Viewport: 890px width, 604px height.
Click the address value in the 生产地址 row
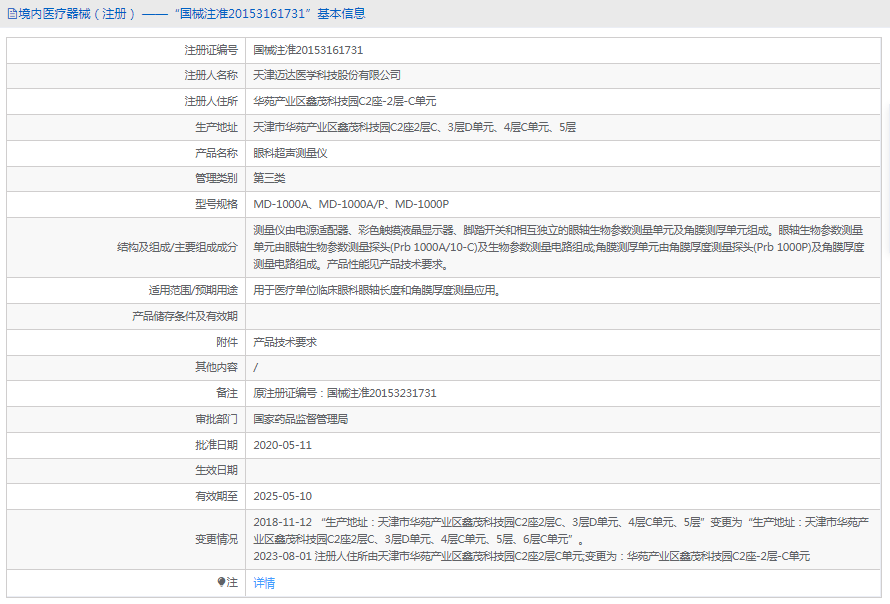(x=414, y=127)
